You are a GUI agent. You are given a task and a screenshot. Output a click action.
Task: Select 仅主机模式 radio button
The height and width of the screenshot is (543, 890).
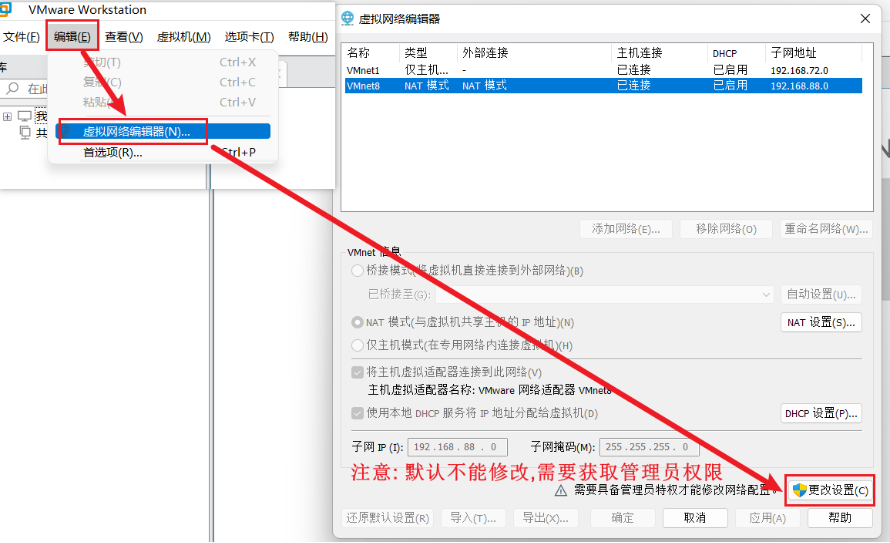[357, 345]
